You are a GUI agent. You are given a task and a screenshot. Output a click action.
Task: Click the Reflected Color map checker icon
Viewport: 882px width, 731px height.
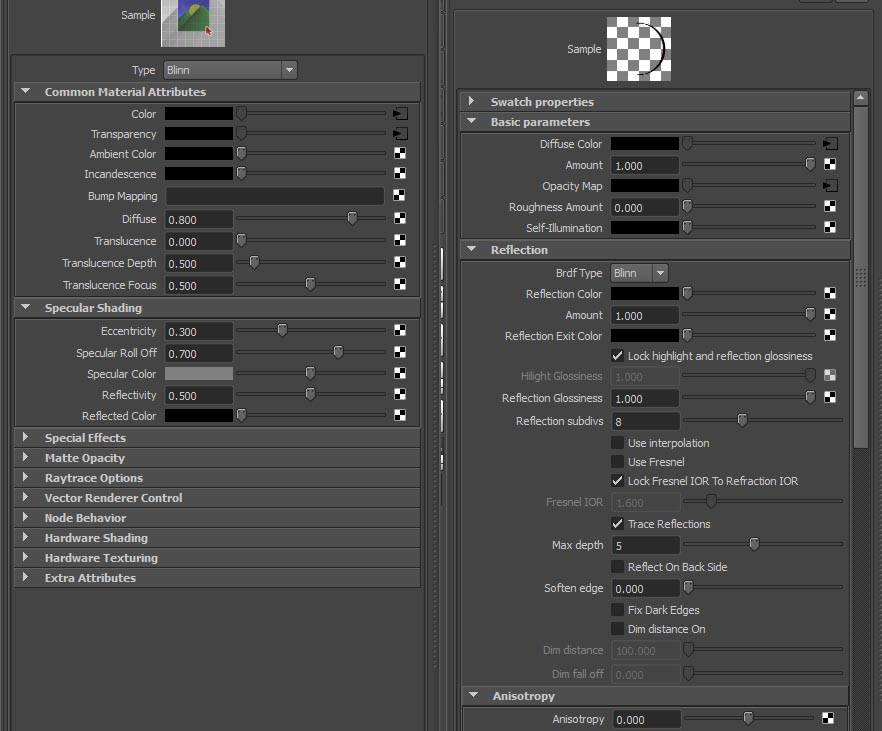click(400, 415)
